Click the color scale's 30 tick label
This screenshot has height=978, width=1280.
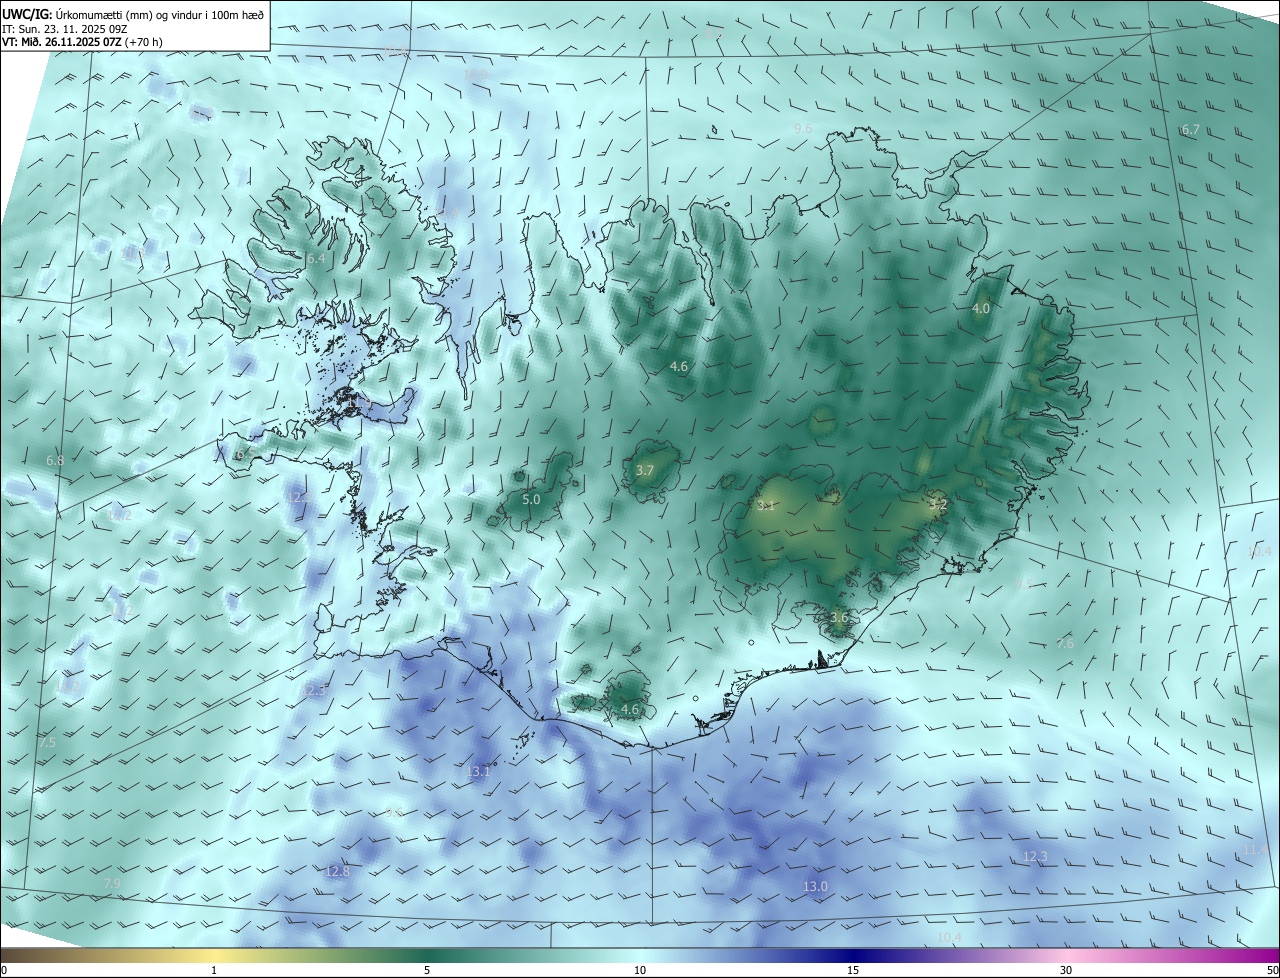click(x=1066, y=970)
